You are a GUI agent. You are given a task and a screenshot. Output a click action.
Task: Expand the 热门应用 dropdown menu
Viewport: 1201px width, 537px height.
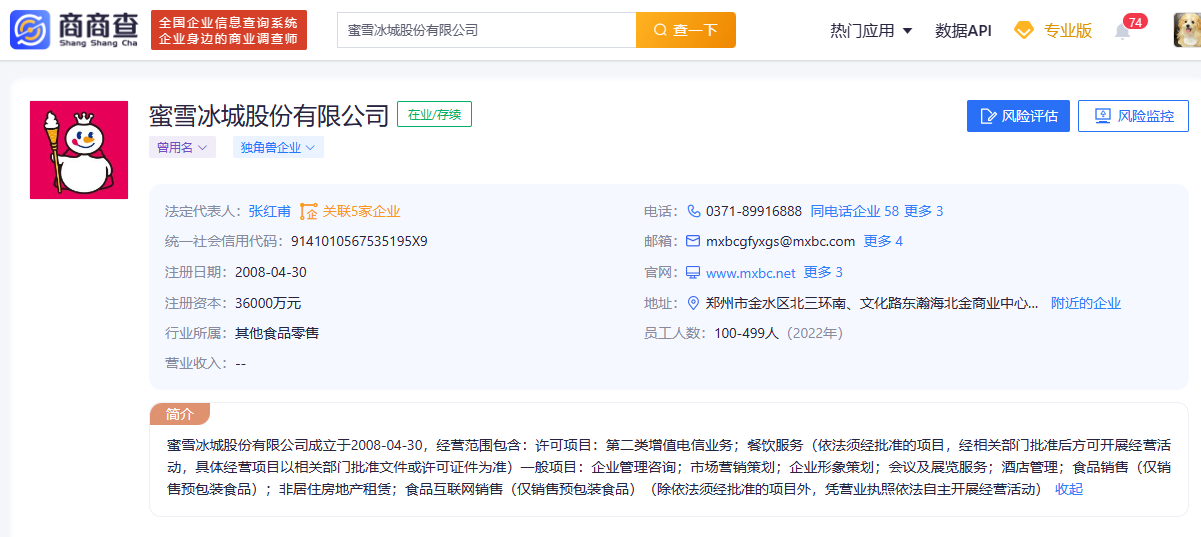[871, 30]
